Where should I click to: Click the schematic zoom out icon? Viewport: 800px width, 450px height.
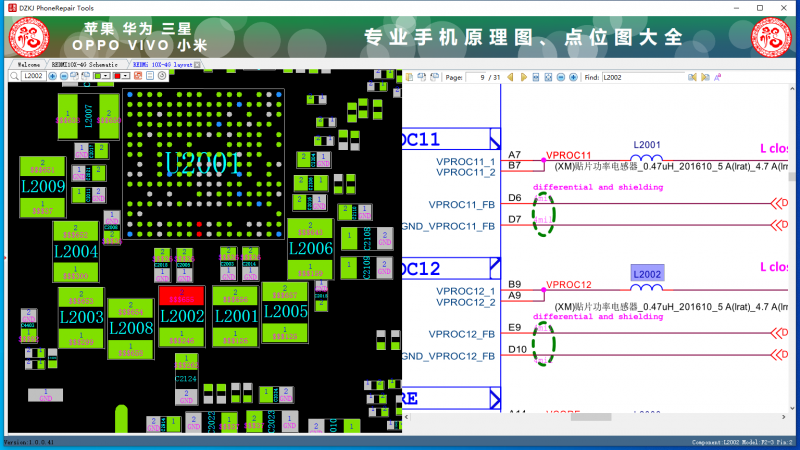[x=561, y=77]
